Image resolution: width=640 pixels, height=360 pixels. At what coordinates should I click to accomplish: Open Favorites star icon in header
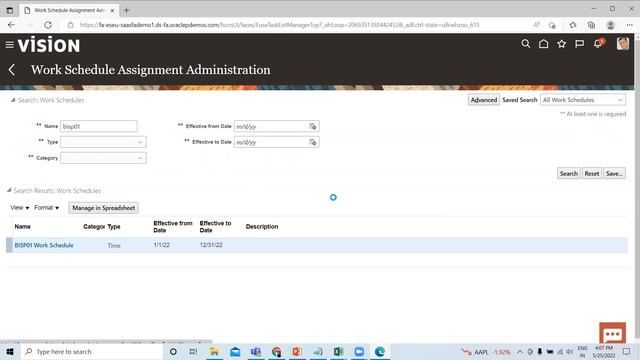pos(562,44)
